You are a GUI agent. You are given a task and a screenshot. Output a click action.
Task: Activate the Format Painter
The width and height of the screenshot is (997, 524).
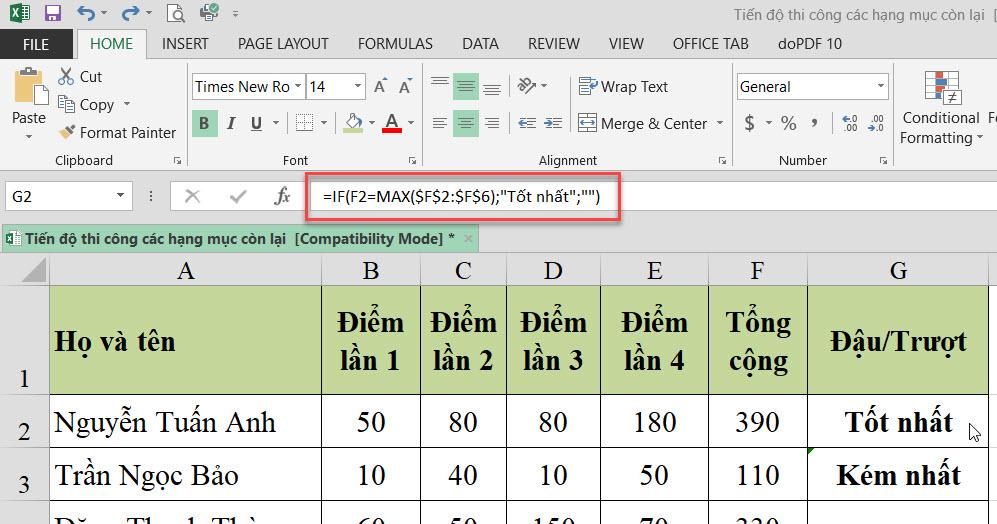(x=117, y=132)
